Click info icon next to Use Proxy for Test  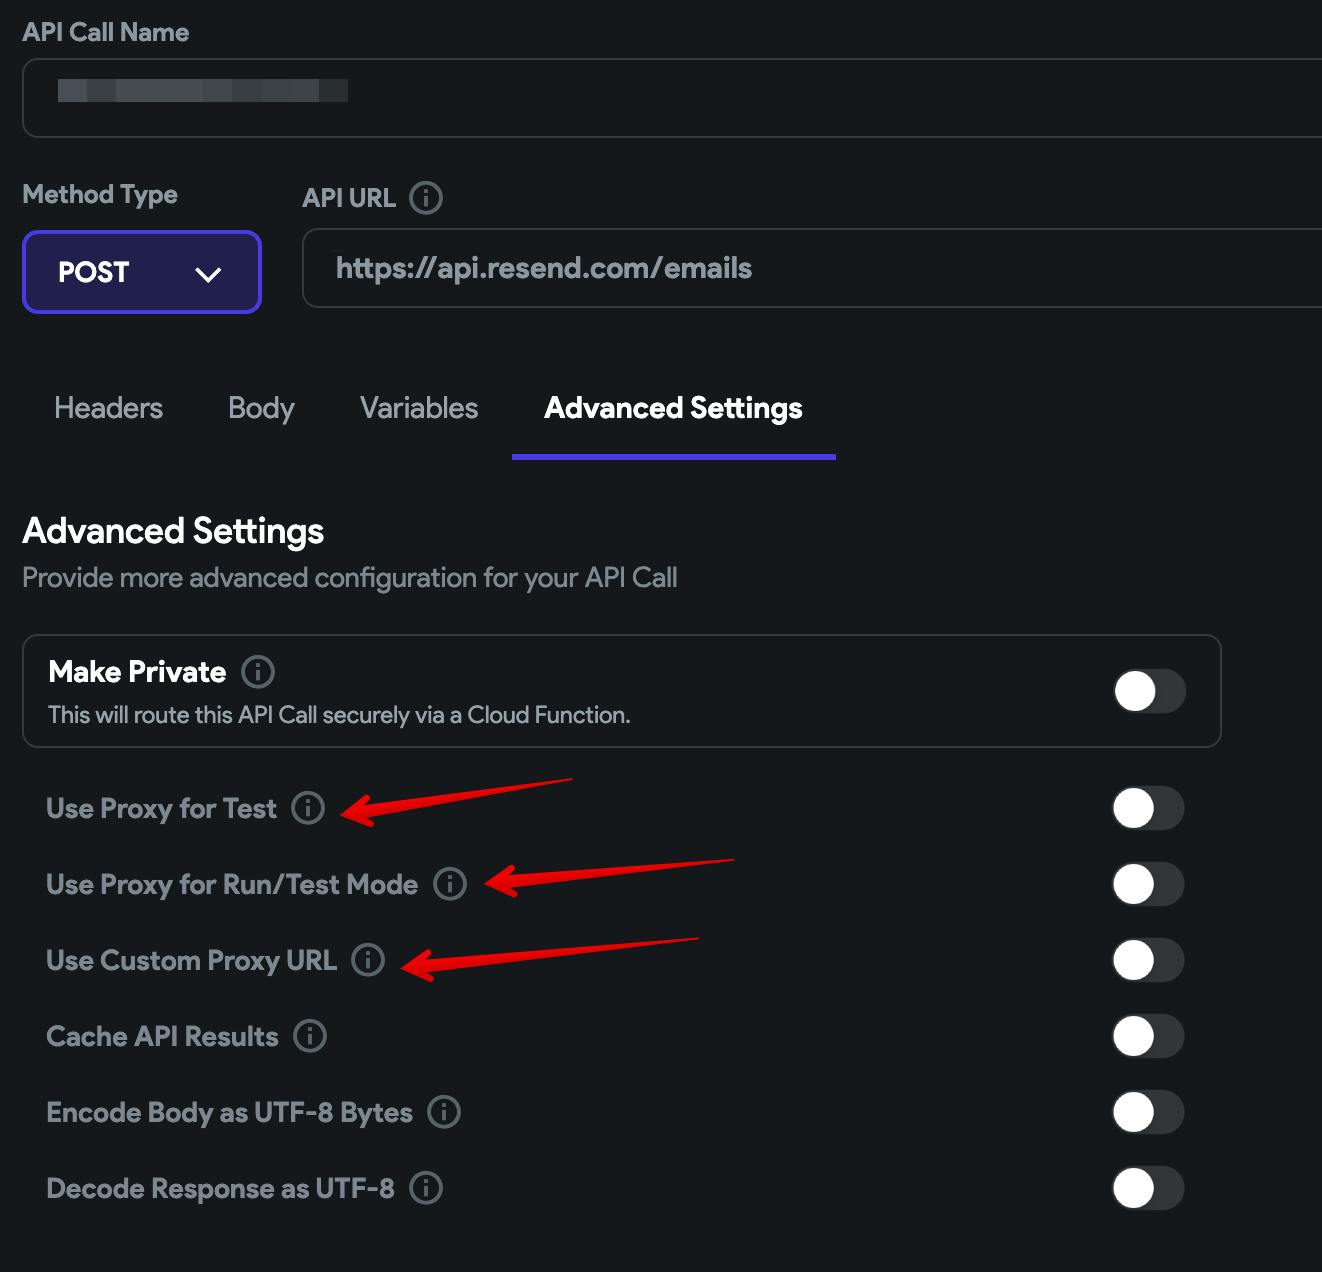click(308, 808)
